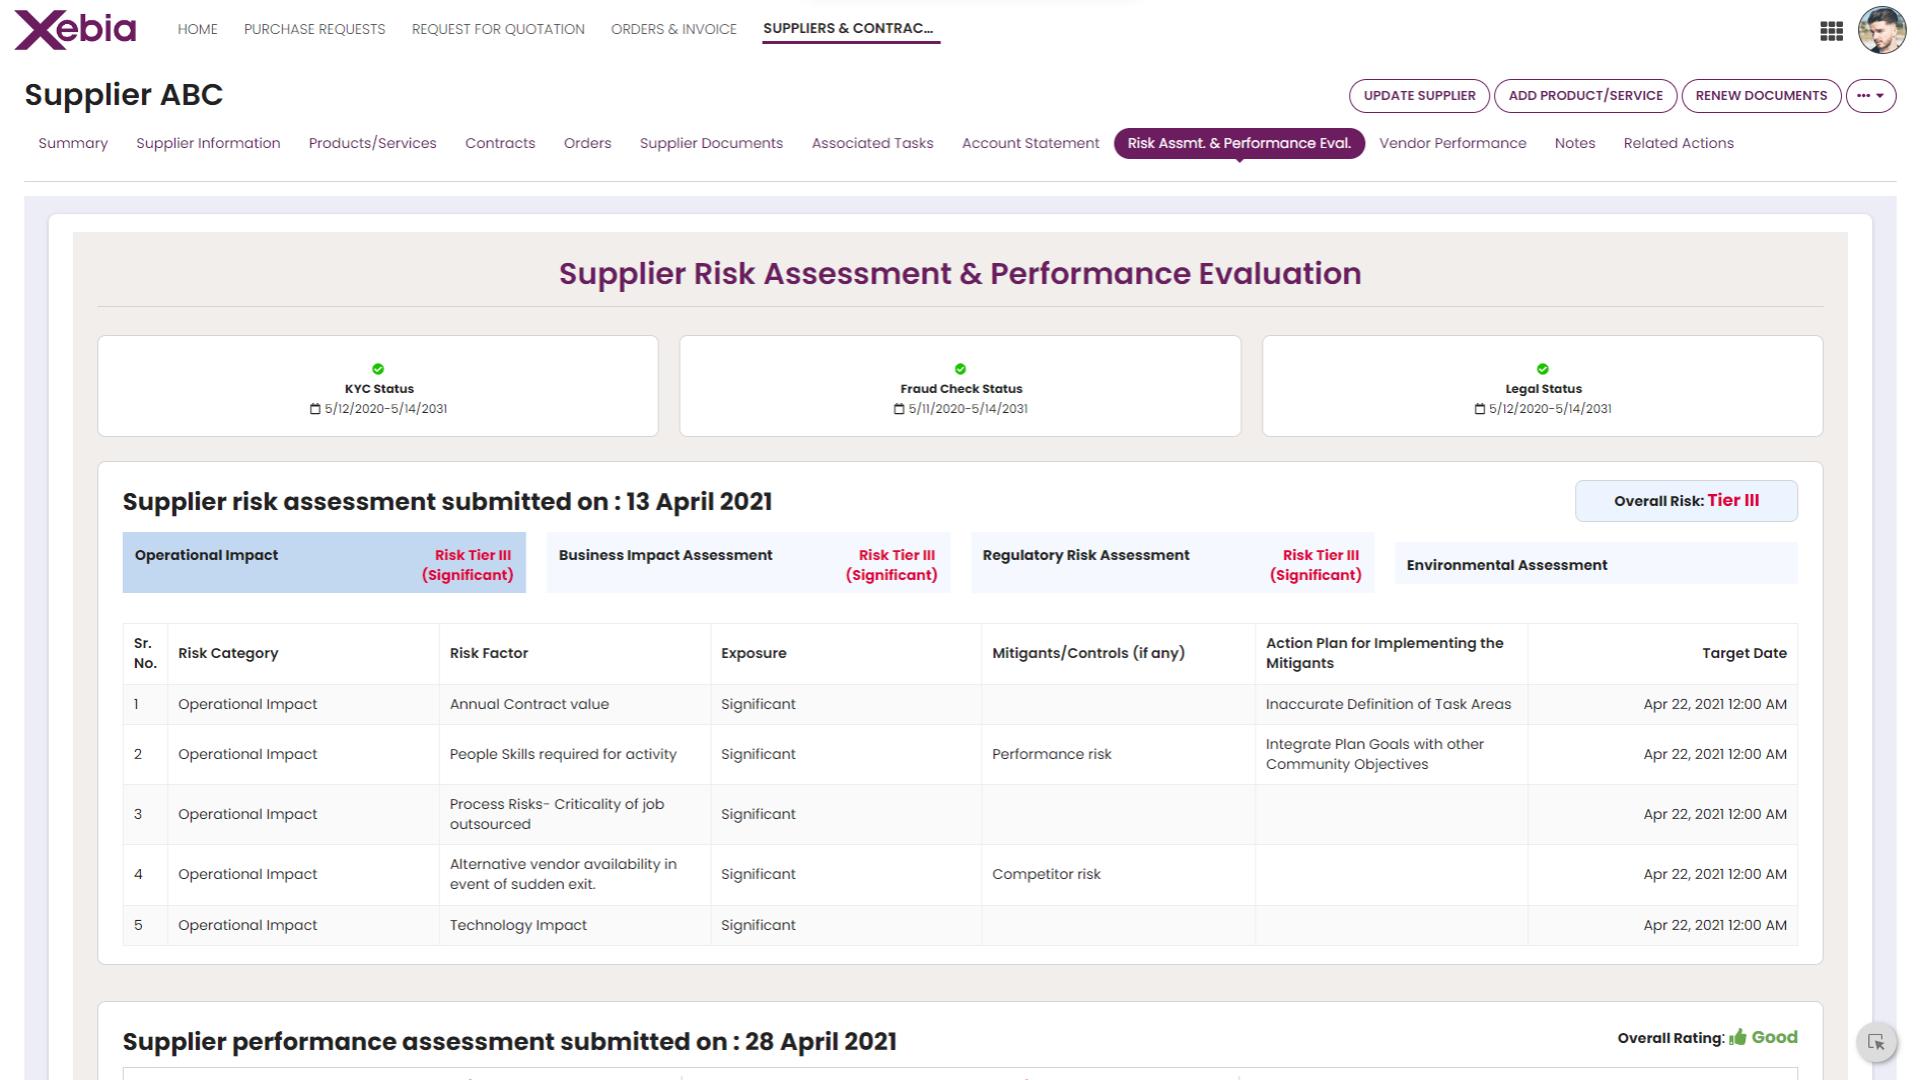The image size is (1920, 1080).
Task: Click the Update Supplier button
Action: (1419, 96)
